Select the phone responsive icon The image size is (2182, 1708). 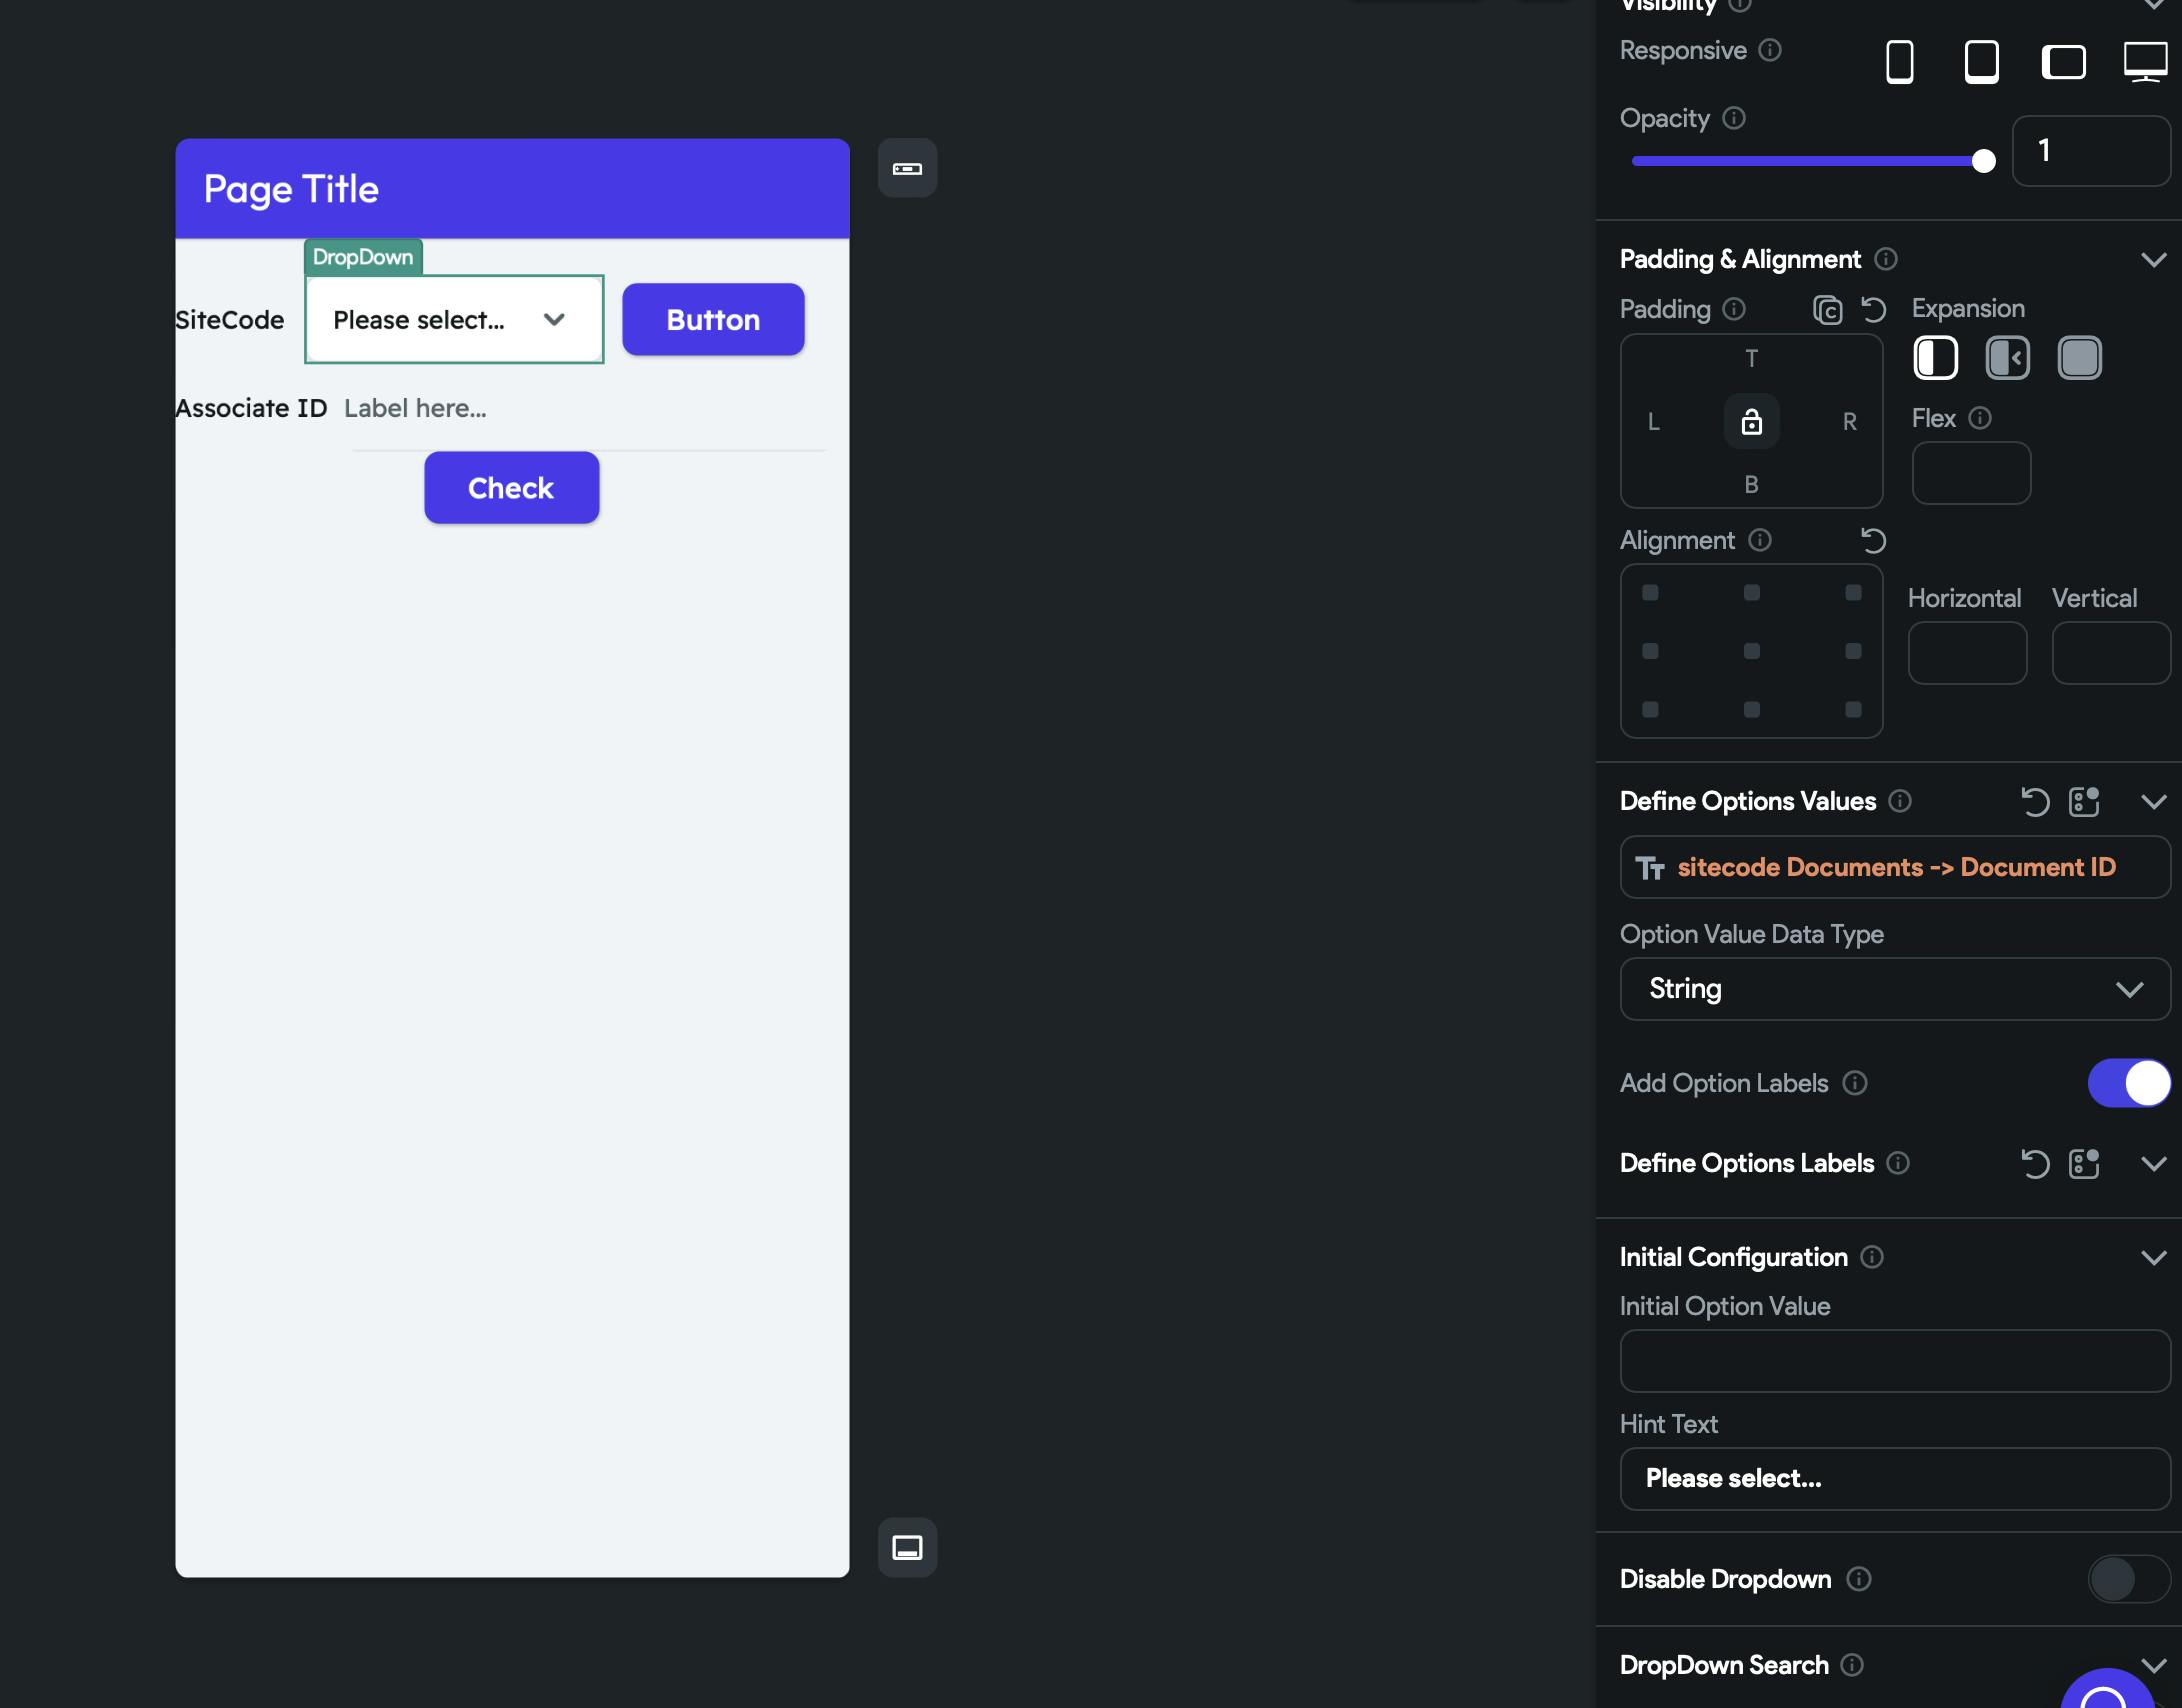point(1899,62)
